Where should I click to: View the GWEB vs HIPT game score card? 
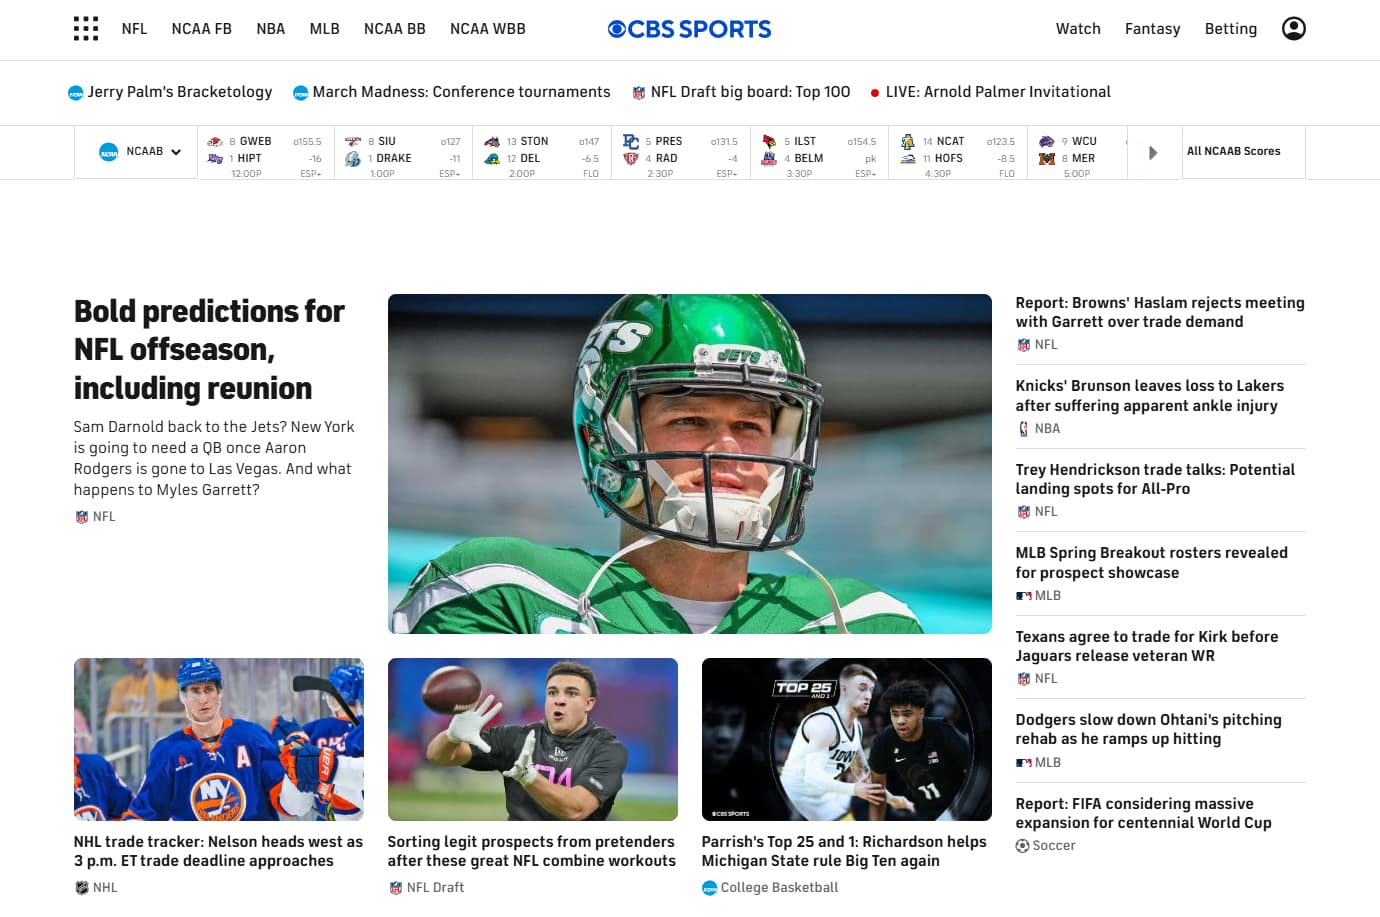[266, 156]
